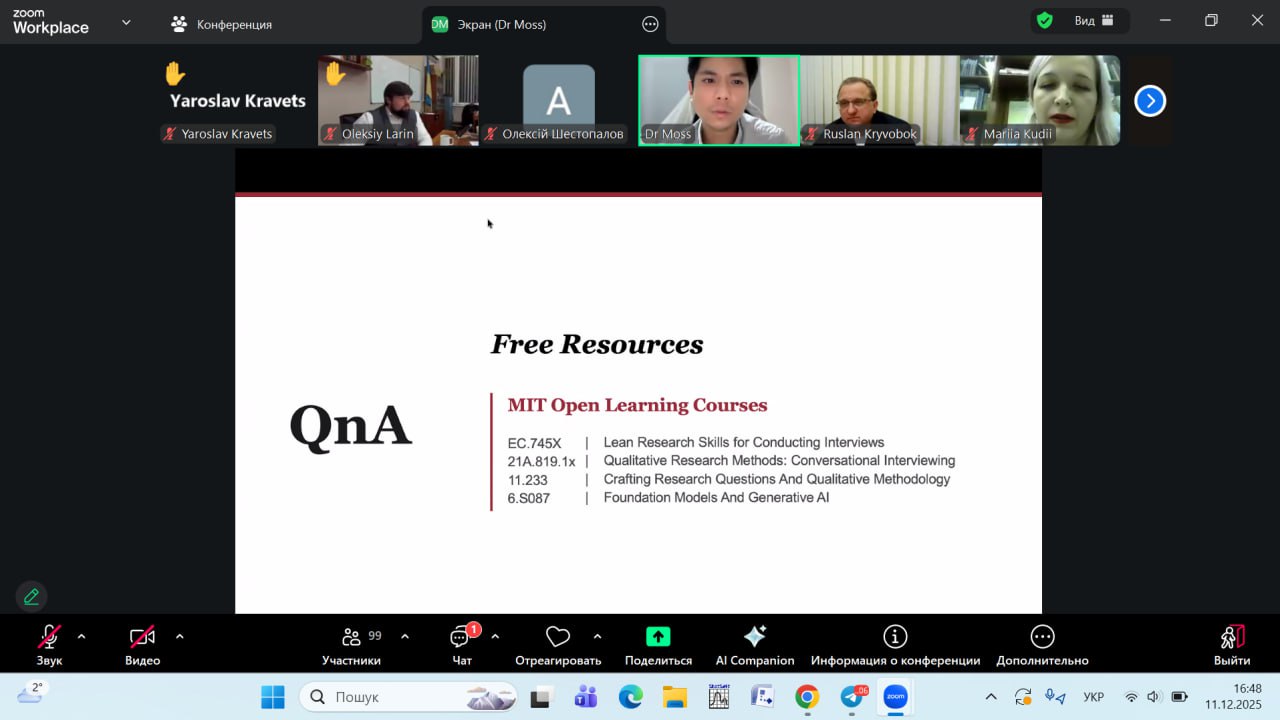Click the green Share screen icon

pyautogui.click(x=658, y=637)
